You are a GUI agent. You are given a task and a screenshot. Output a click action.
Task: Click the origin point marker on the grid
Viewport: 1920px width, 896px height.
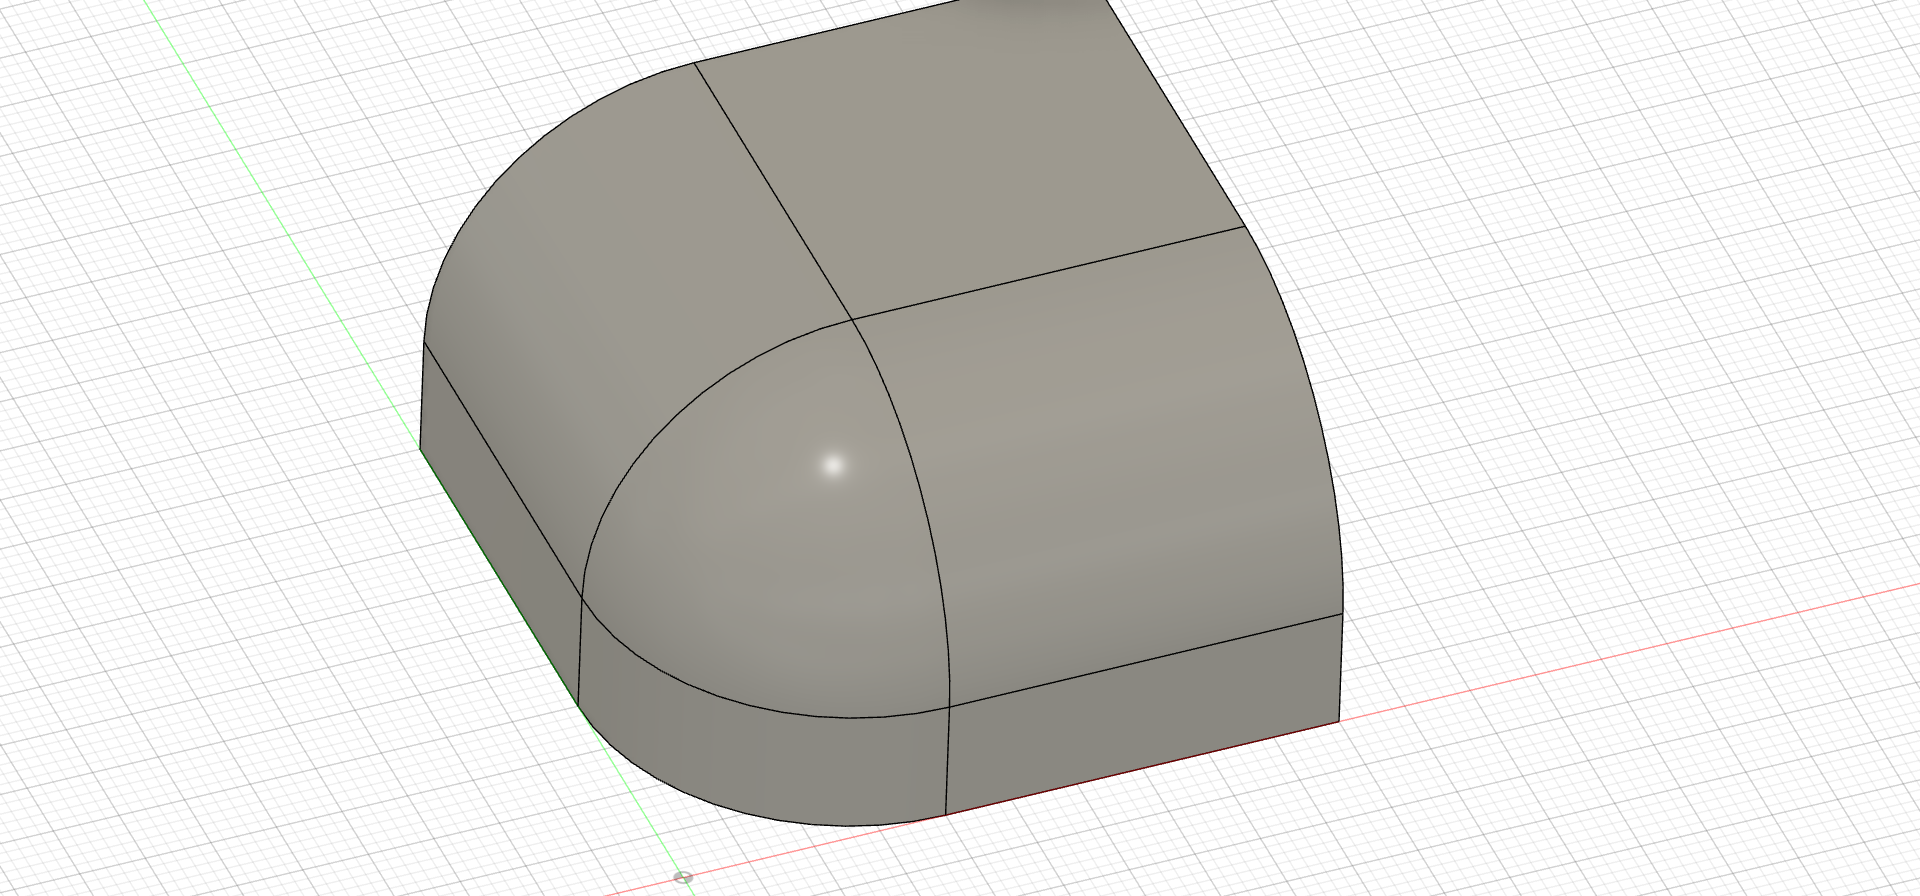[x=683, y=877]
